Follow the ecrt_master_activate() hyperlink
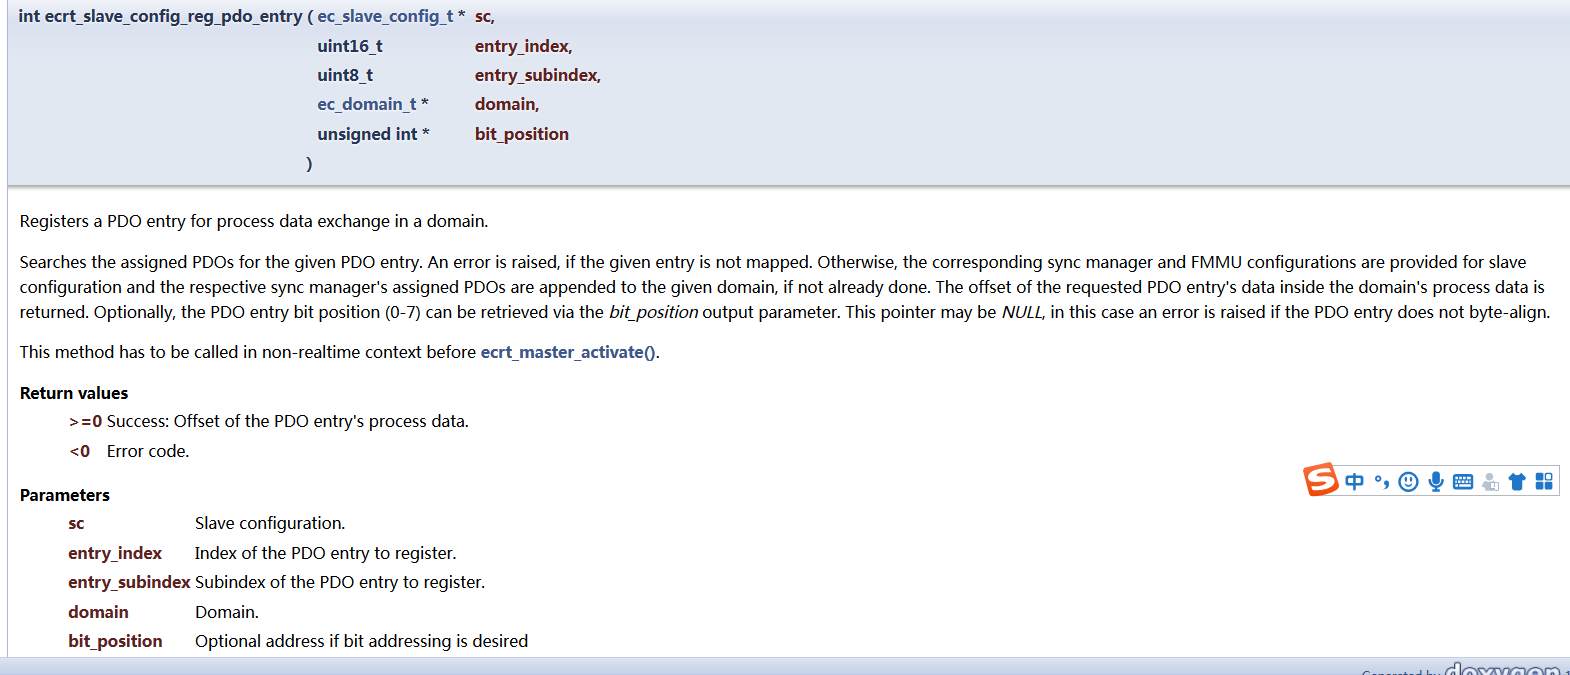Image resolution: width=1570 pixels, height=675 pixels. click(564, 352)
